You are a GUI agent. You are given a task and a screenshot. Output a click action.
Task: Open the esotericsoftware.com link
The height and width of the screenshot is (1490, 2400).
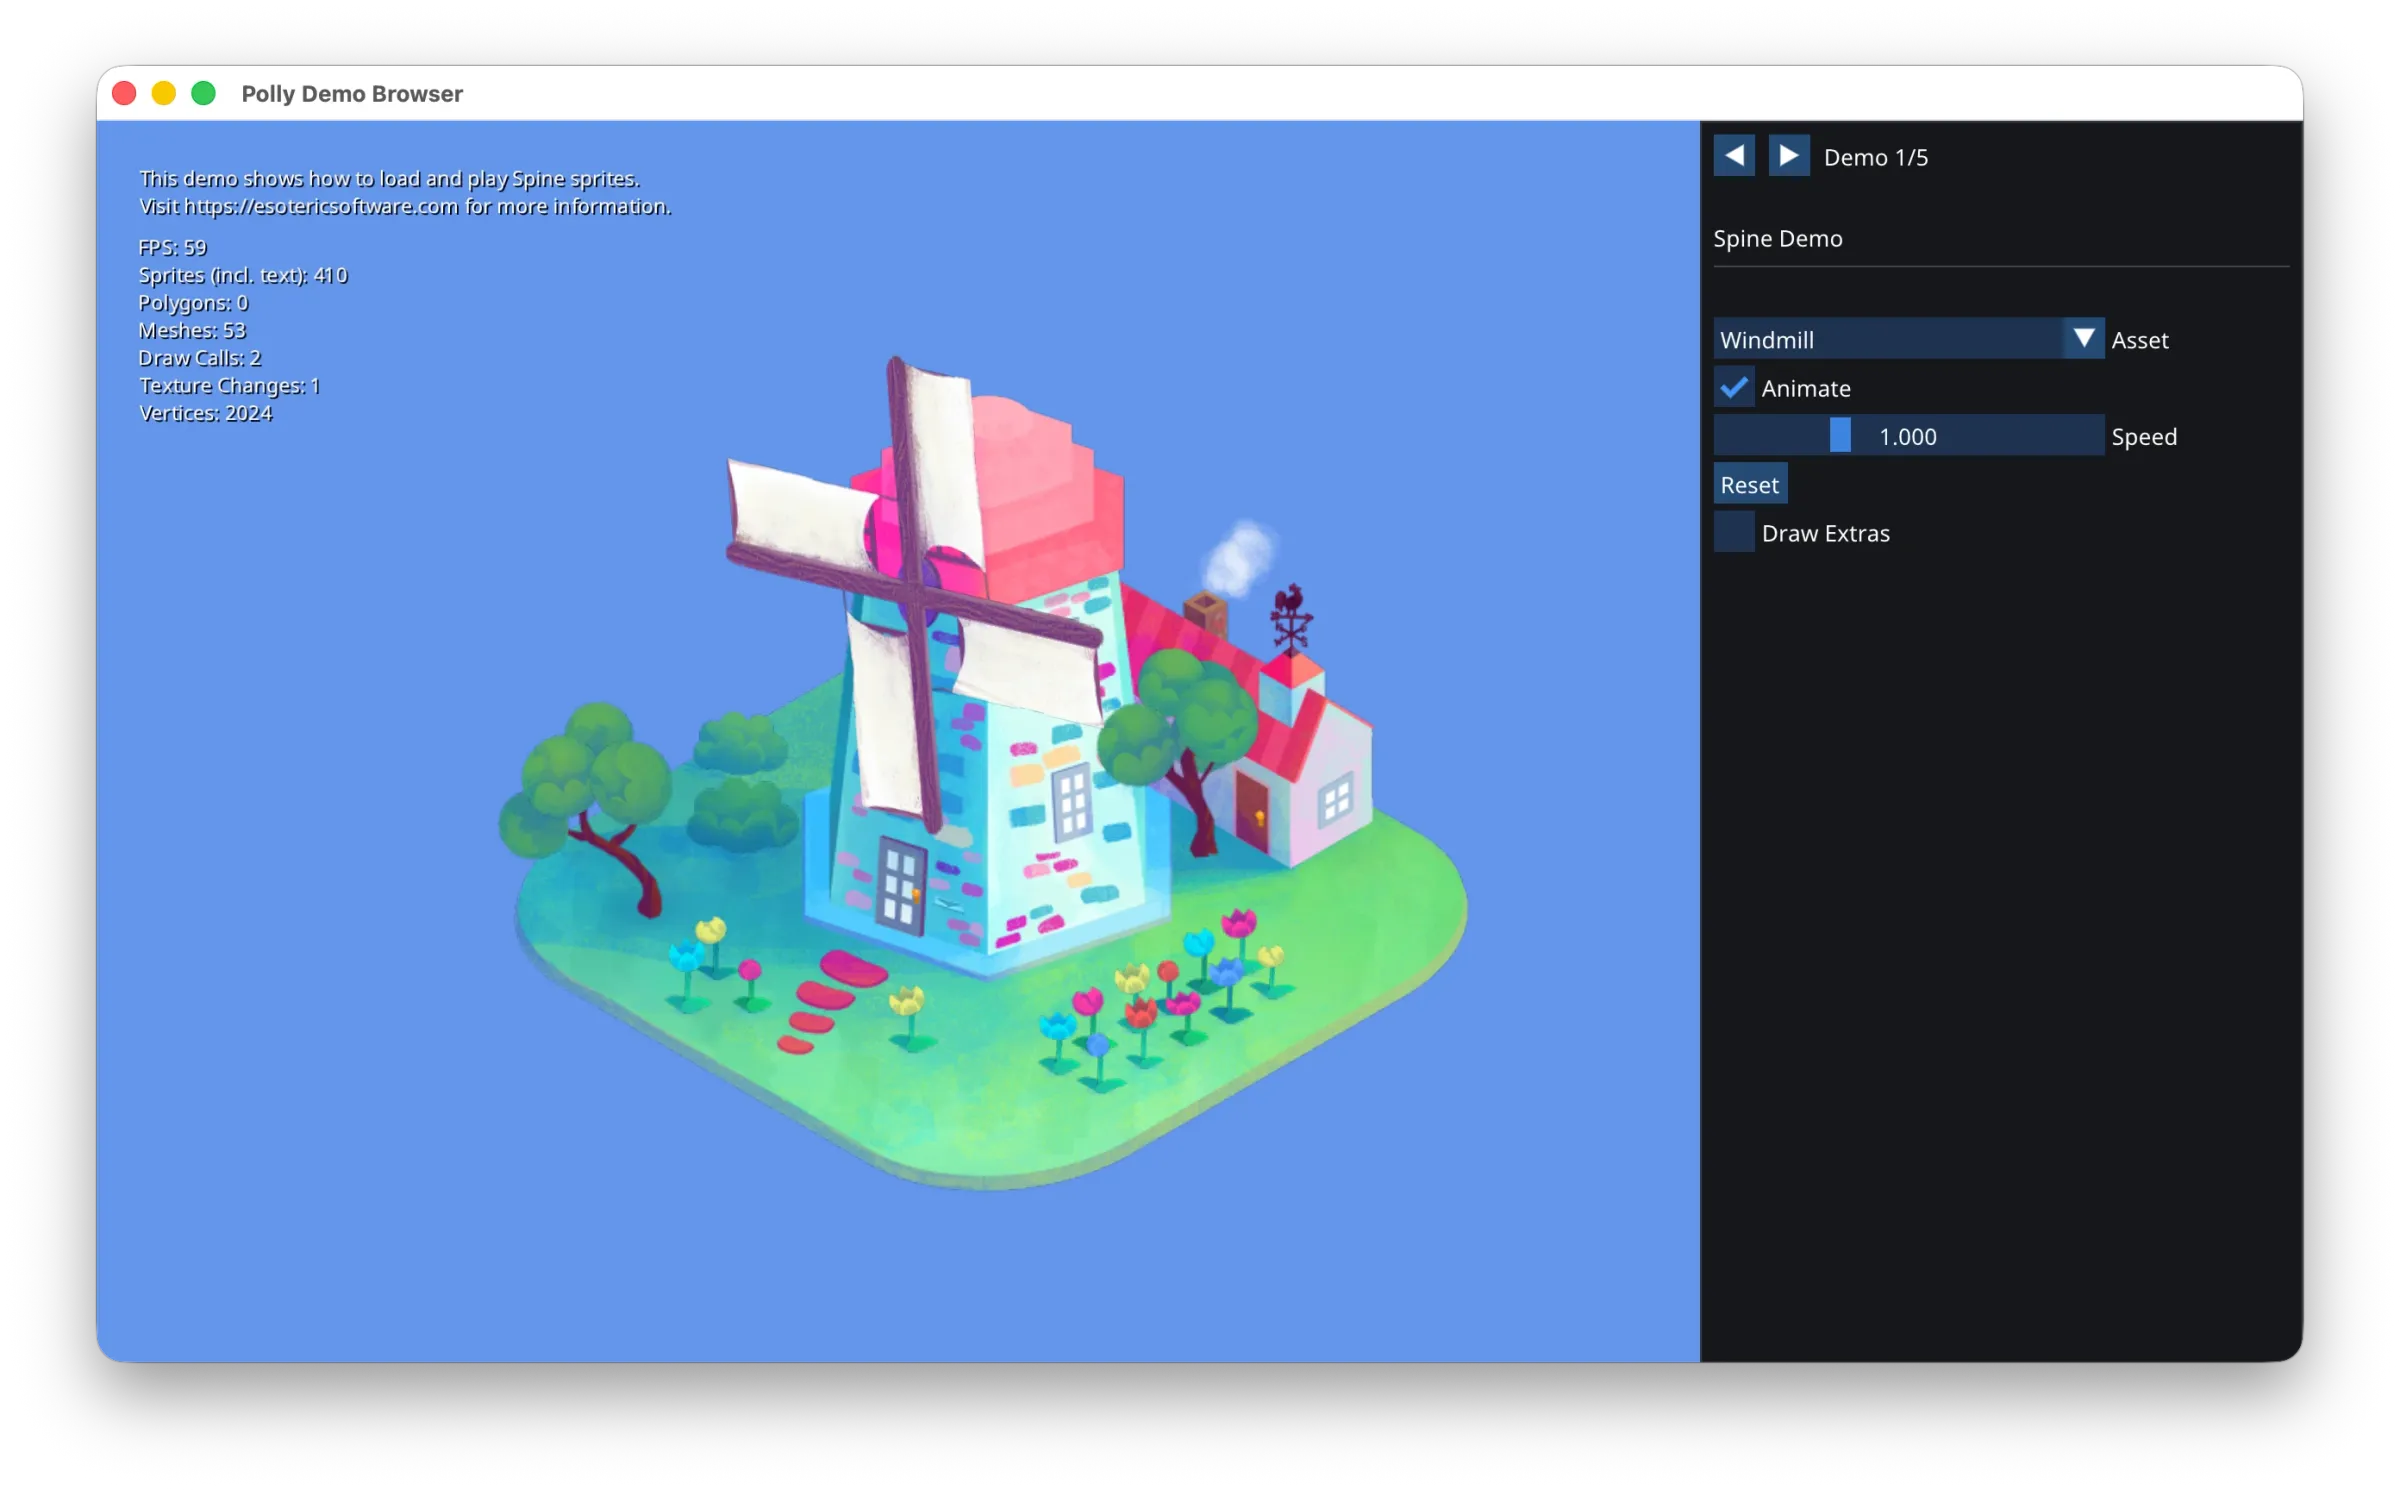click(322, 207)
